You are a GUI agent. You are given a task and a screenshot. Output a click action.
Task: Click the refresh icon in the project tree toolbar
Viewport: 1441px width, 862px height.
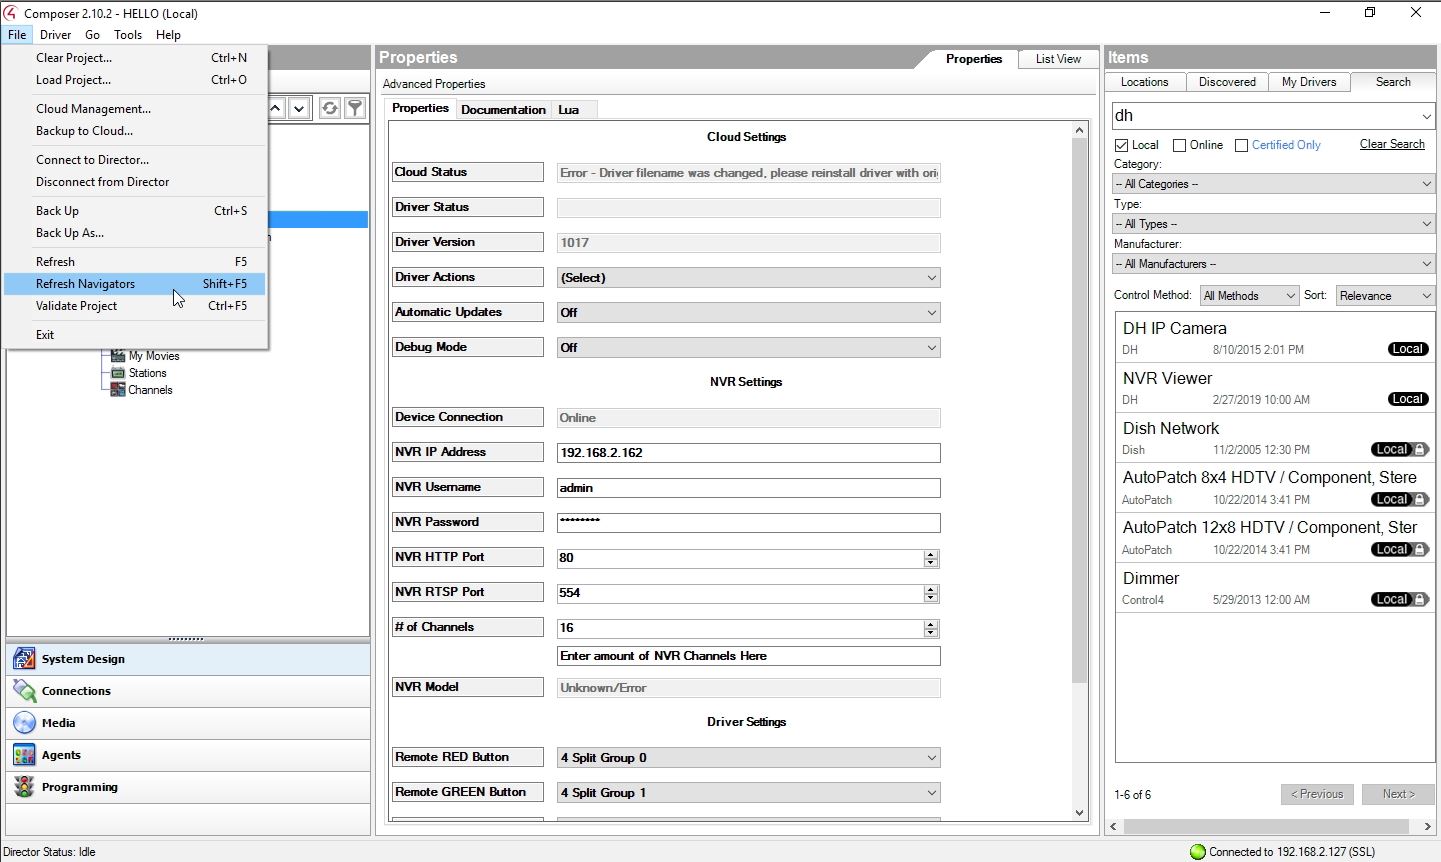coord(329,108)
